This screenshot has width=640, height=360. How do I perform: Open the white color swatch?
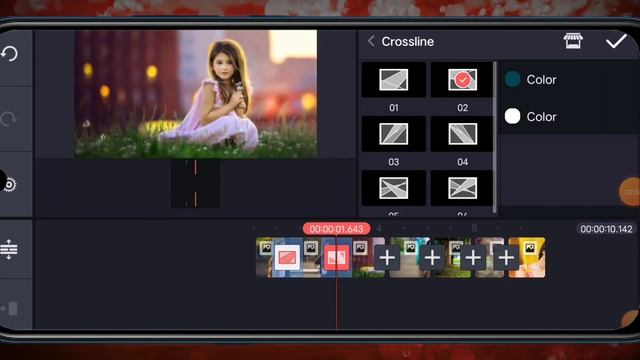513,116
